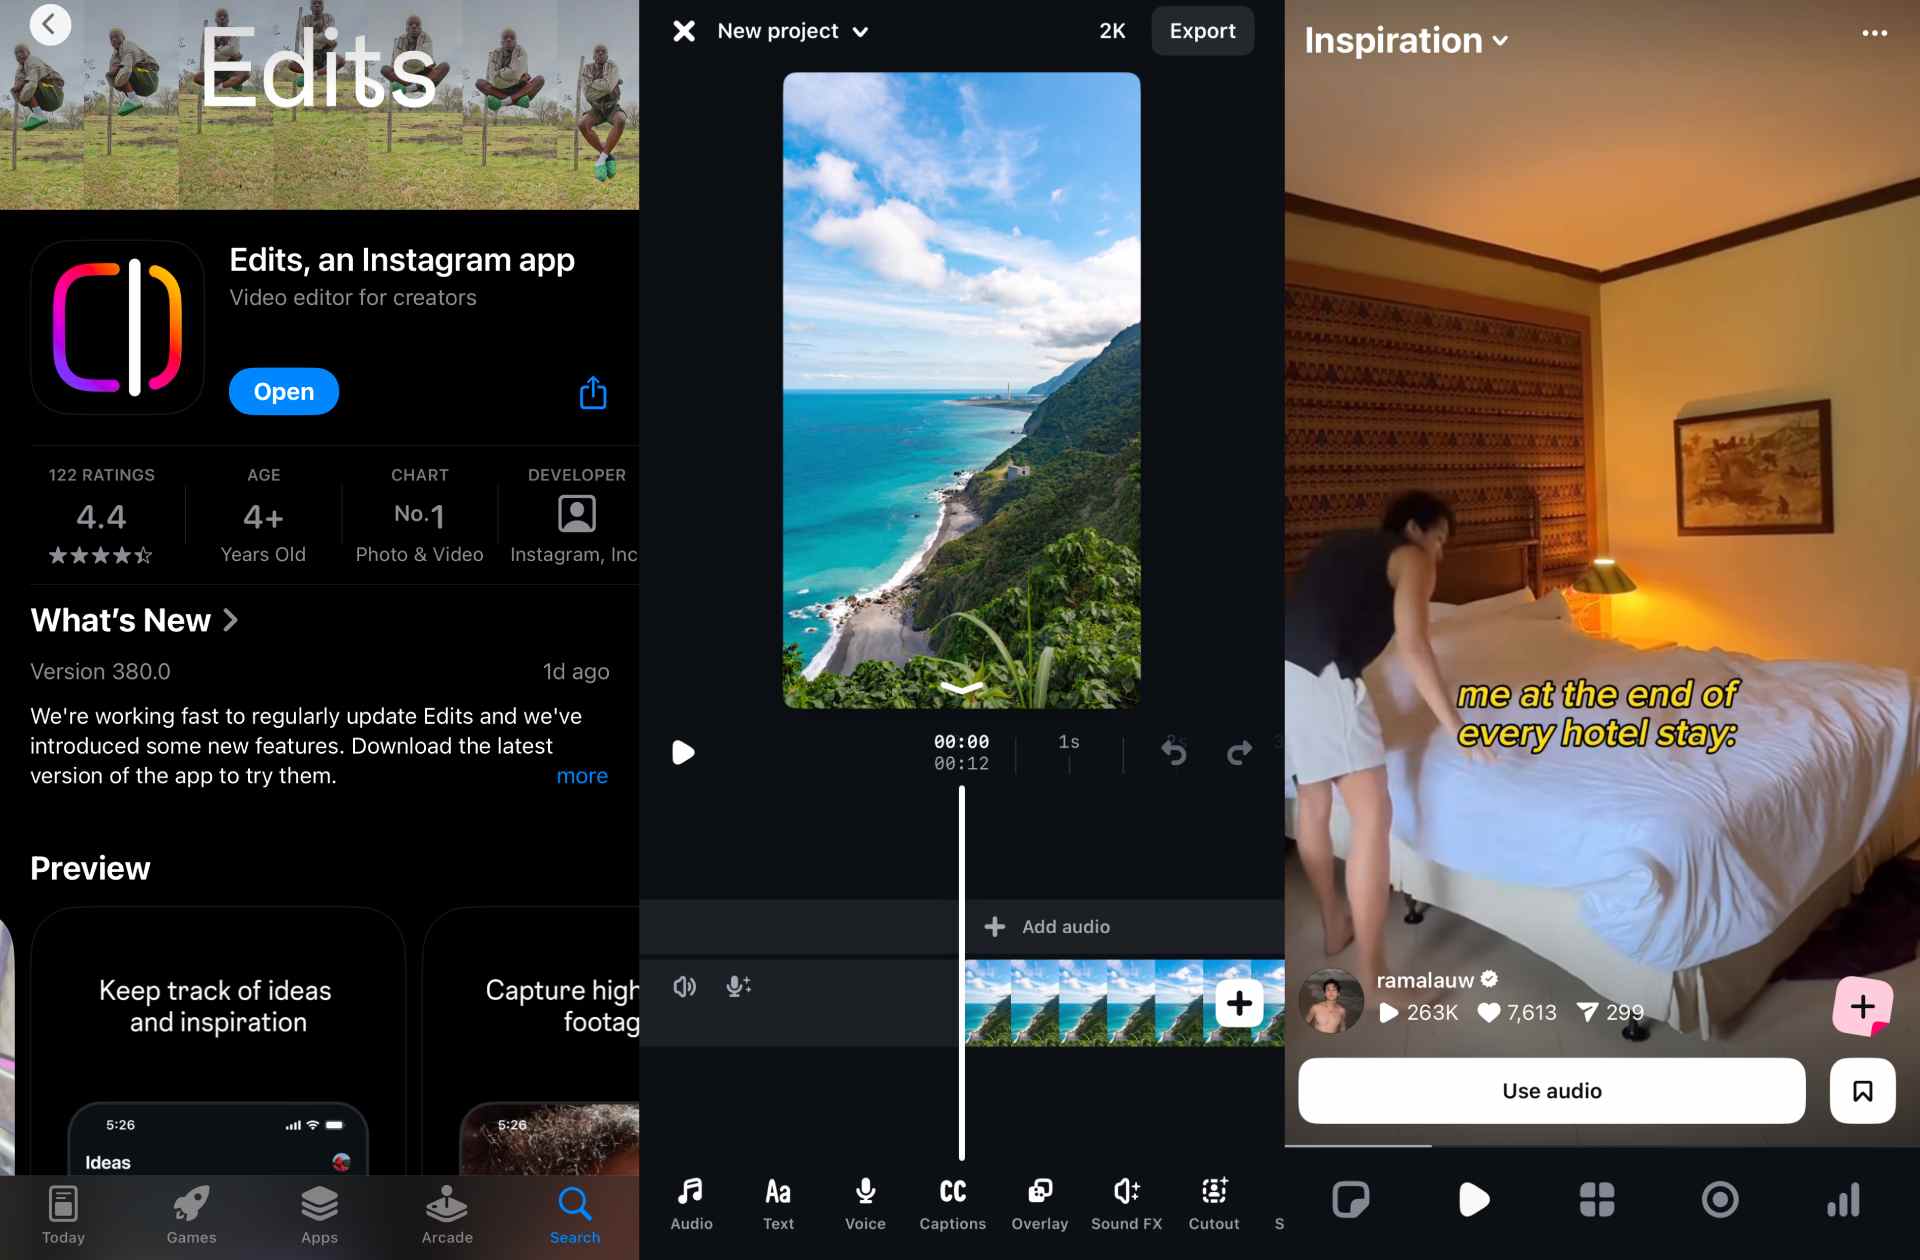
Task: Expand the What's New section chevron
Action: [x=231, y=620]
